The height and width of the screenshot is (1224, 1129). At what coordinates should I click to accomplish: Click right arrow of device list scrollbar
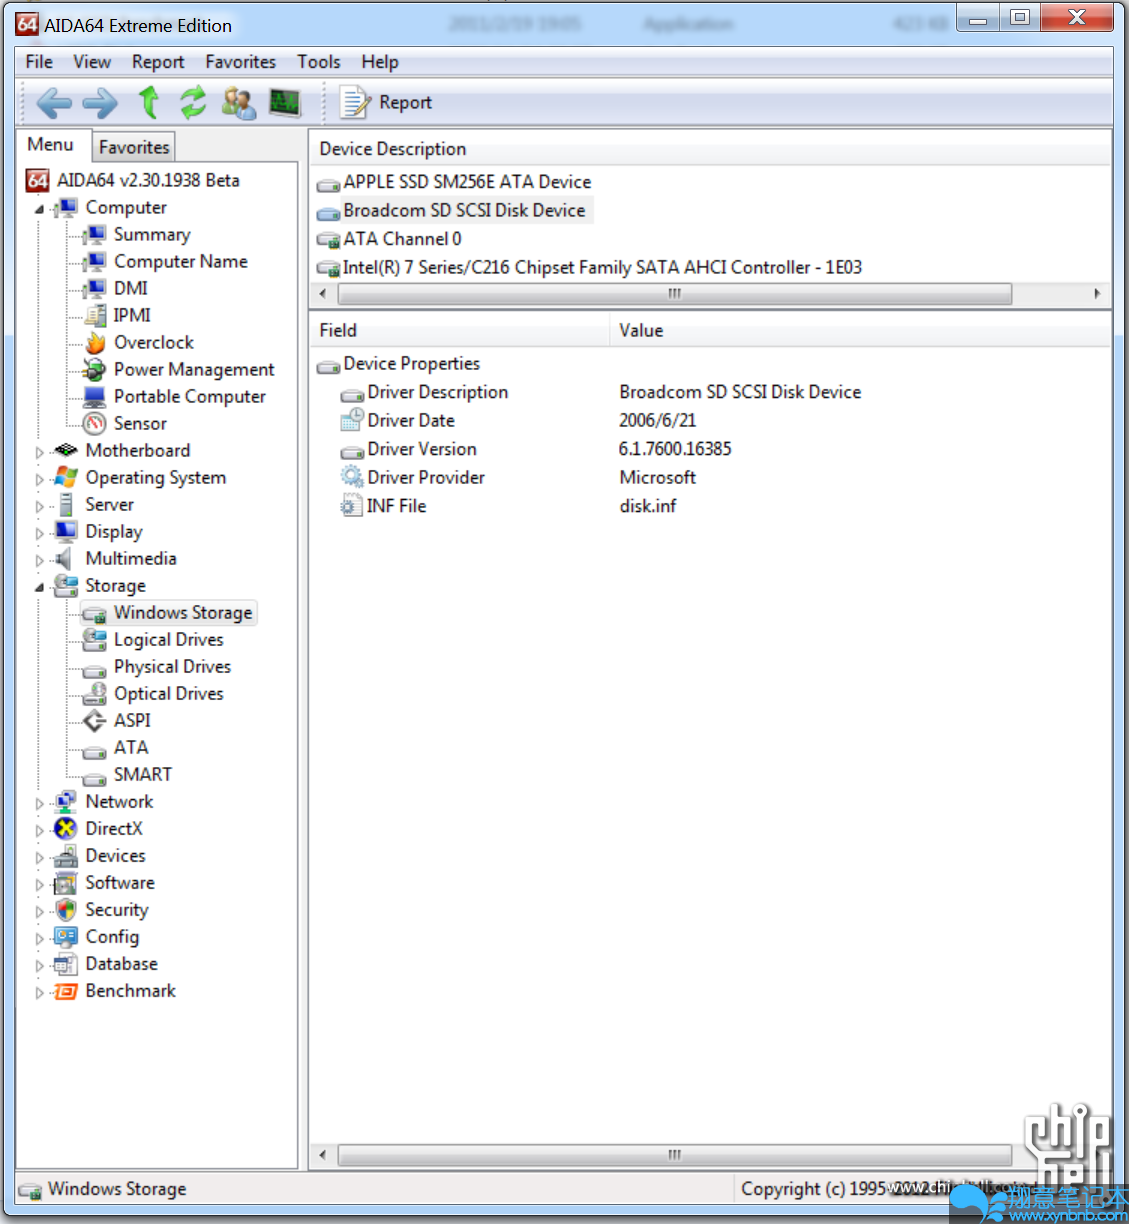[1097, 294]
